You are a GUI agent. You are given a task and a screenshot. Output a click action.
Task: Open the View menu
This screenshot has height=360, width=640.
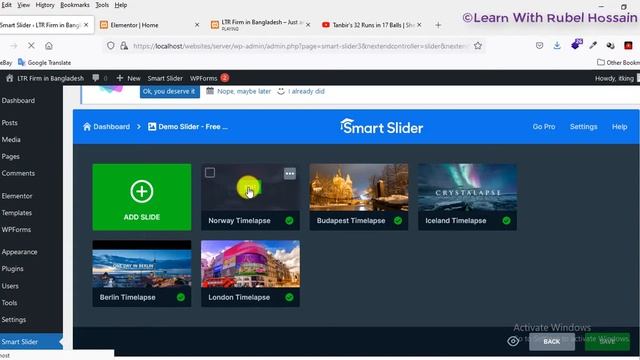click(x=23, y=5)
